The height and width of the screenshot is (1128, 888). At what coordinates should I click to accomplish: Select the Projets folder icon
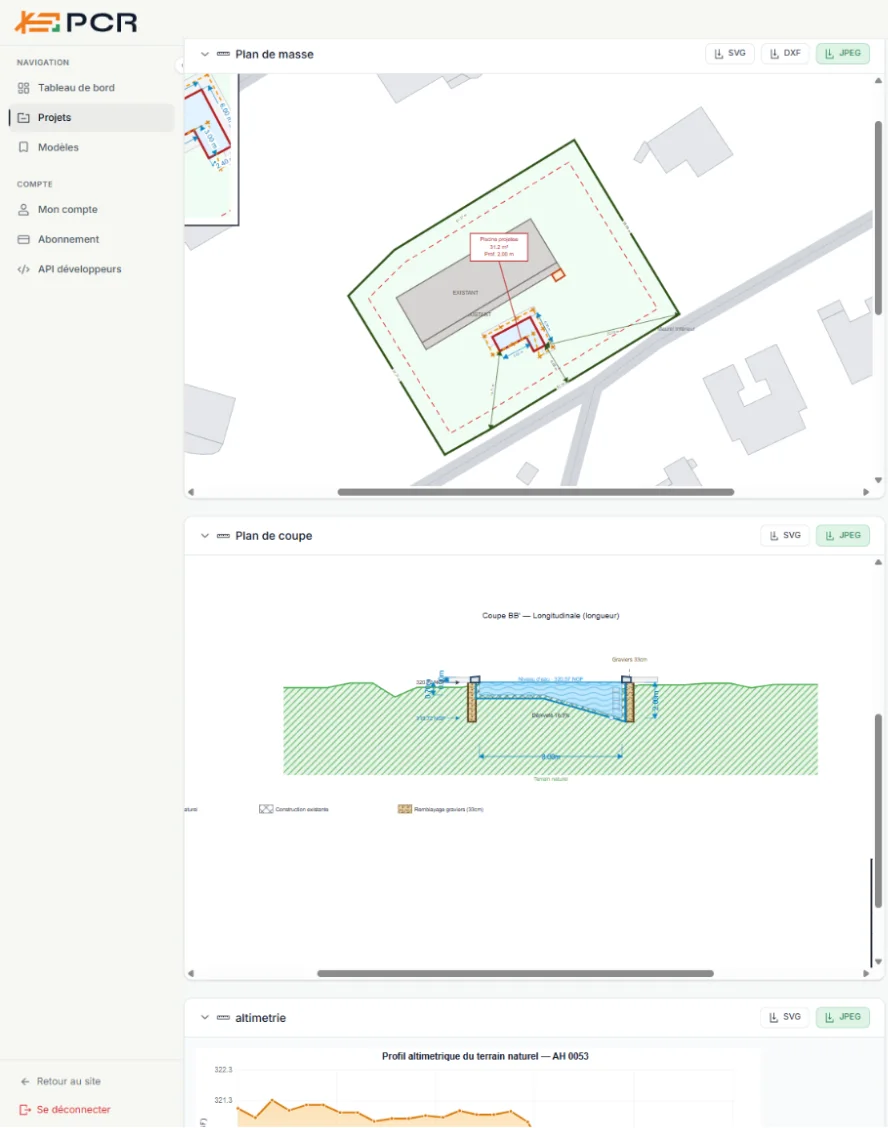tap(24, 117)
